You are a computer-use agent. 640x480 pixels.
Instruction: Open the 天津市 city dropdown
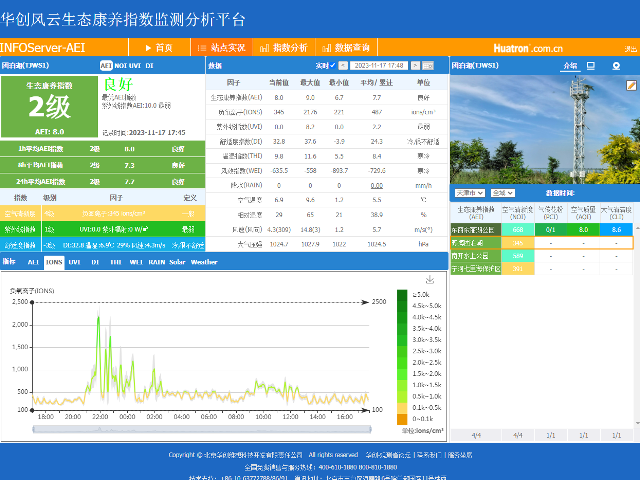pos(468,192)
